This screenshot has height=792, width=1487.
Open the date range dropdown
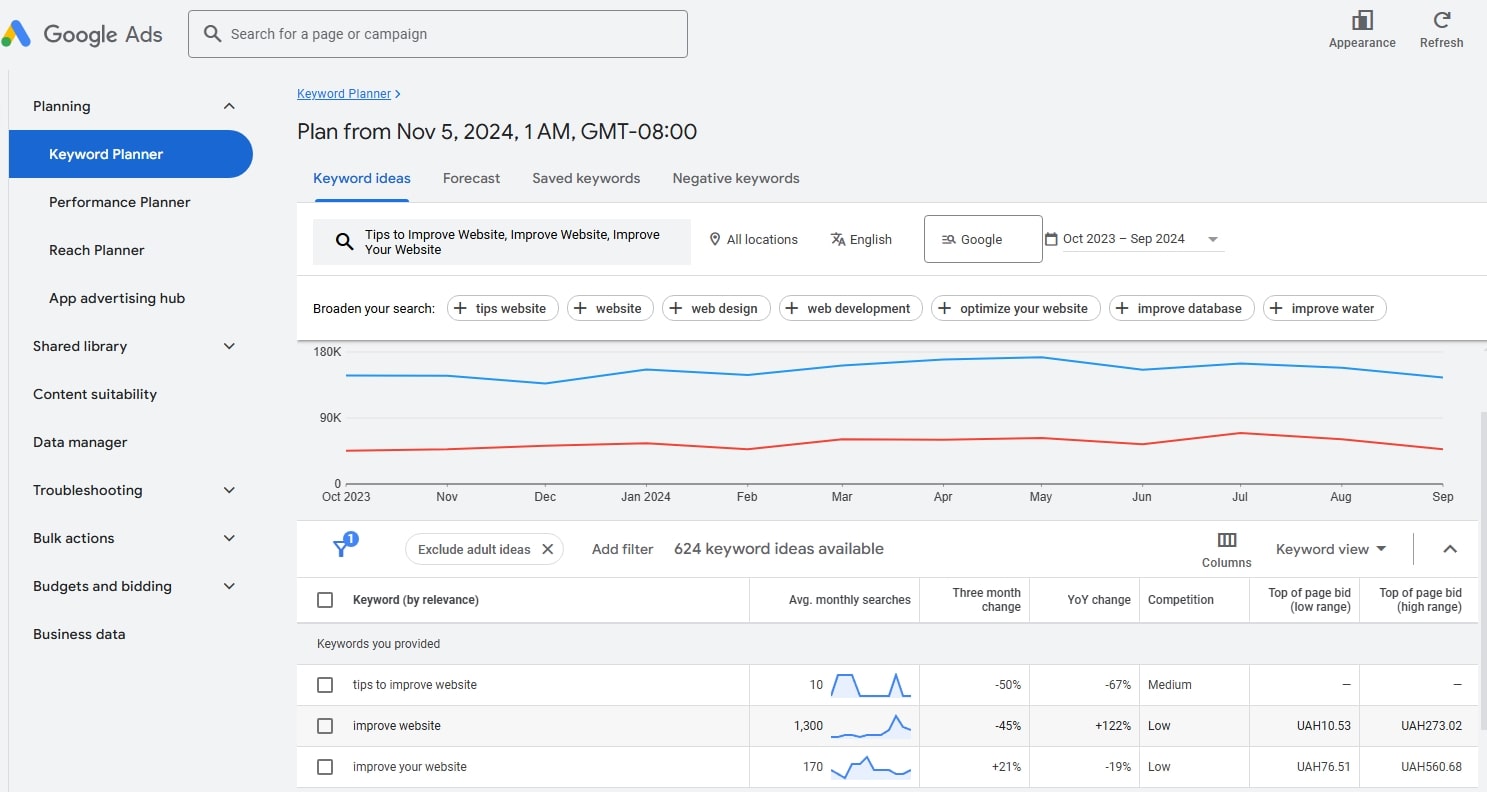point(1212,239)
